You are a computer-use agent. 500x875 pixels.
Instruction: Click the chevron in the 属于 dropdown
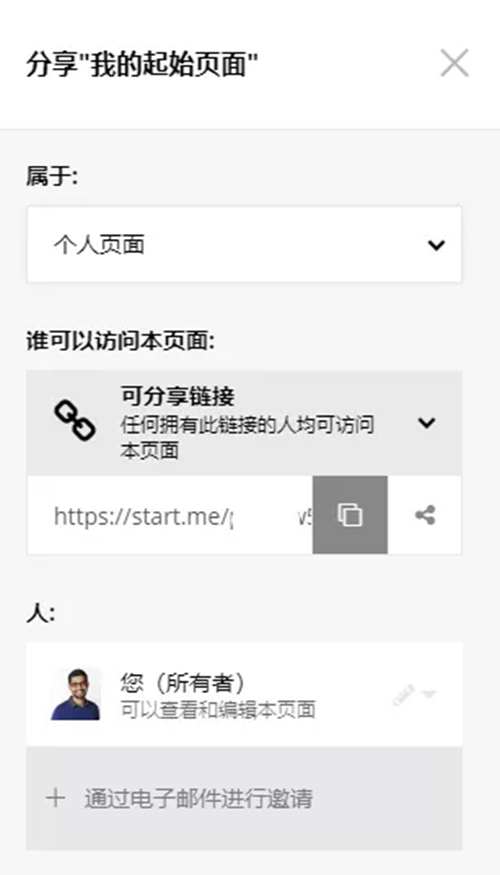[x=436, y=244]
